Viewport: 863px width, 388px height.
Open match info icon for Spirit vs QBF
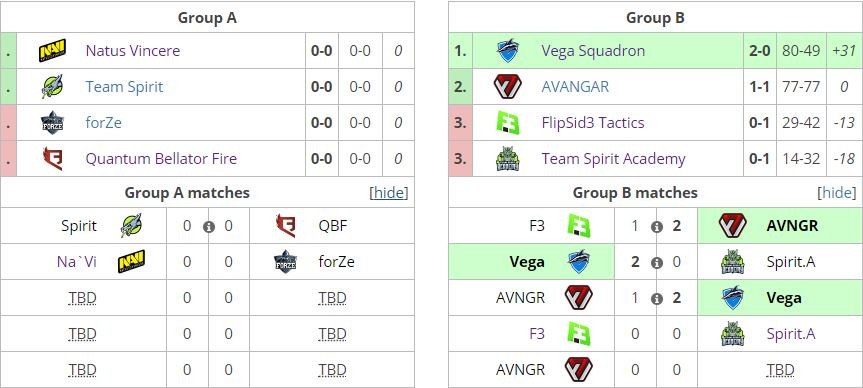click(208, 226)
